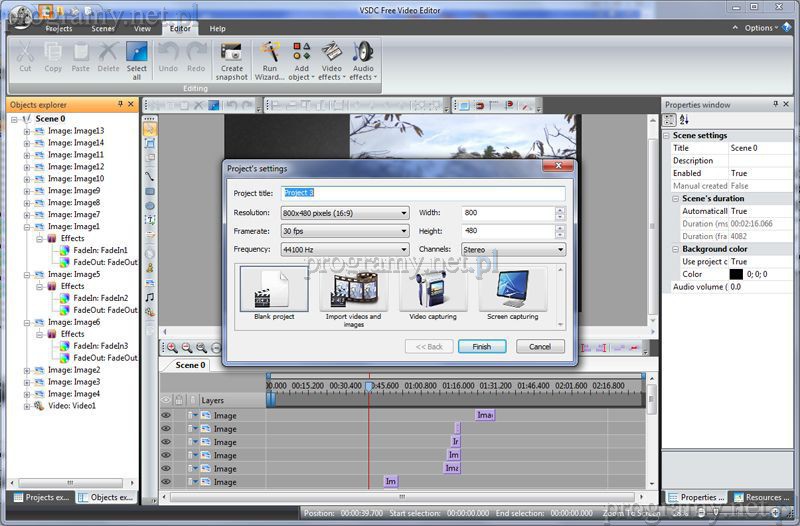Toggle visibility of the first Image layer

(166, 415)
